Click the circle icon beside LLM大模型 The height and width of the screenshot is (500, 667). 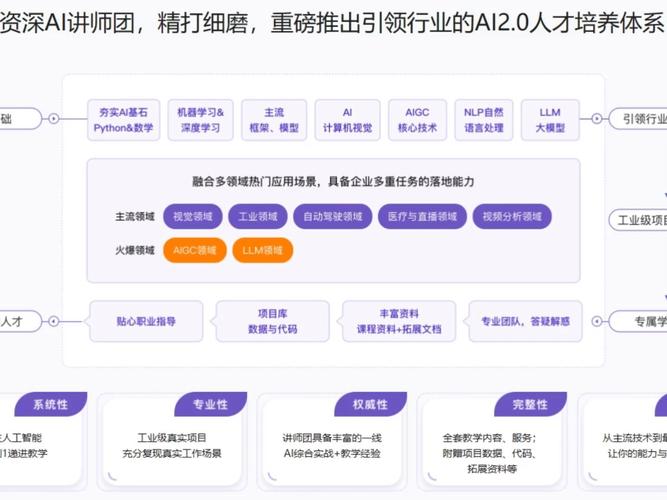coord(597,119)
